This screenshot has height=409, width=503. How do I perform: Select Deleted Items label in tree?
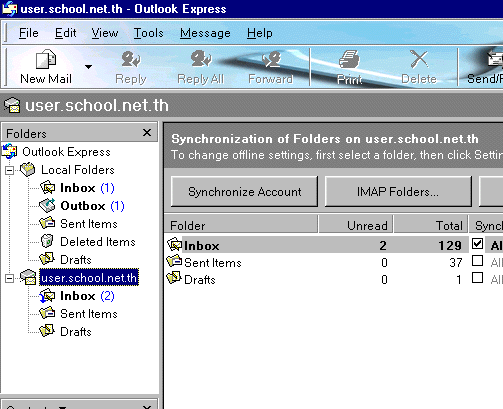98,242
